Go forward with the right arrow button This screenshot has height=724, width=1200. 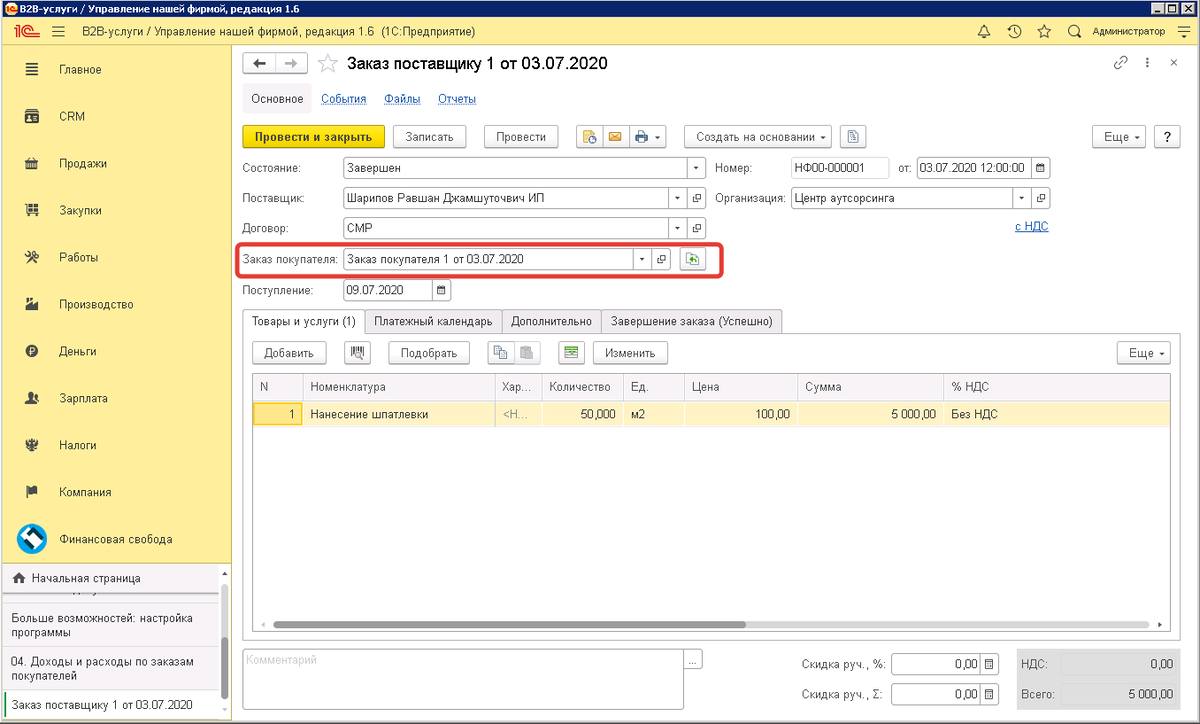coord(291,64)
